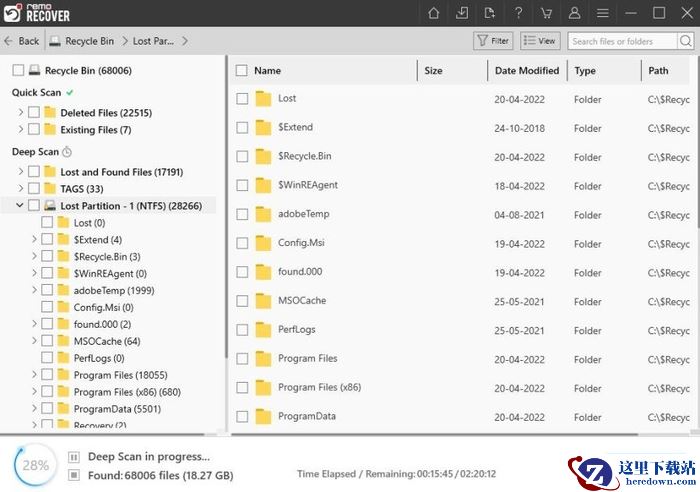Go to the Home icon in title bar
This screenshot has width=700, height=492.
tap(433, 13)
